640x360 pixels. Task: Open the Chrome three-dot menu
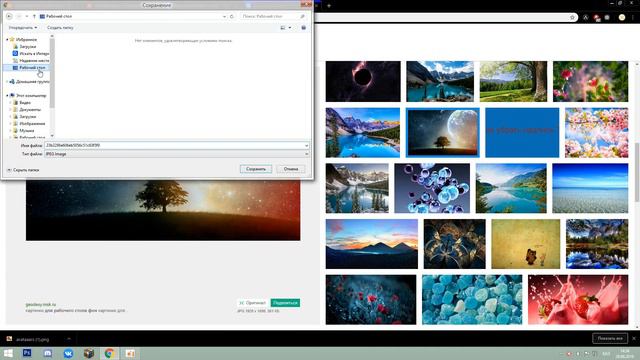point(633,17)
